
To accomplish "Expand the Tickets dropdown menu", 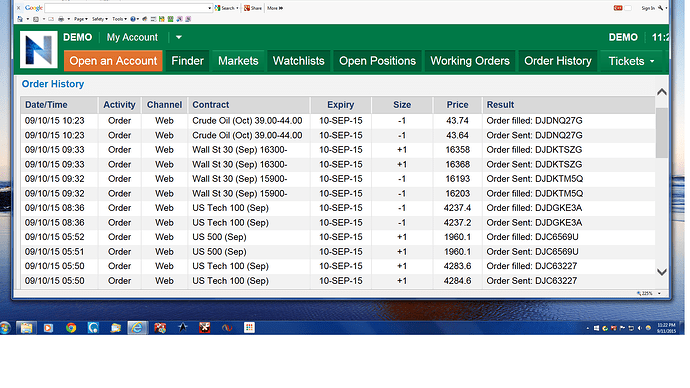I will click(631, 61).
